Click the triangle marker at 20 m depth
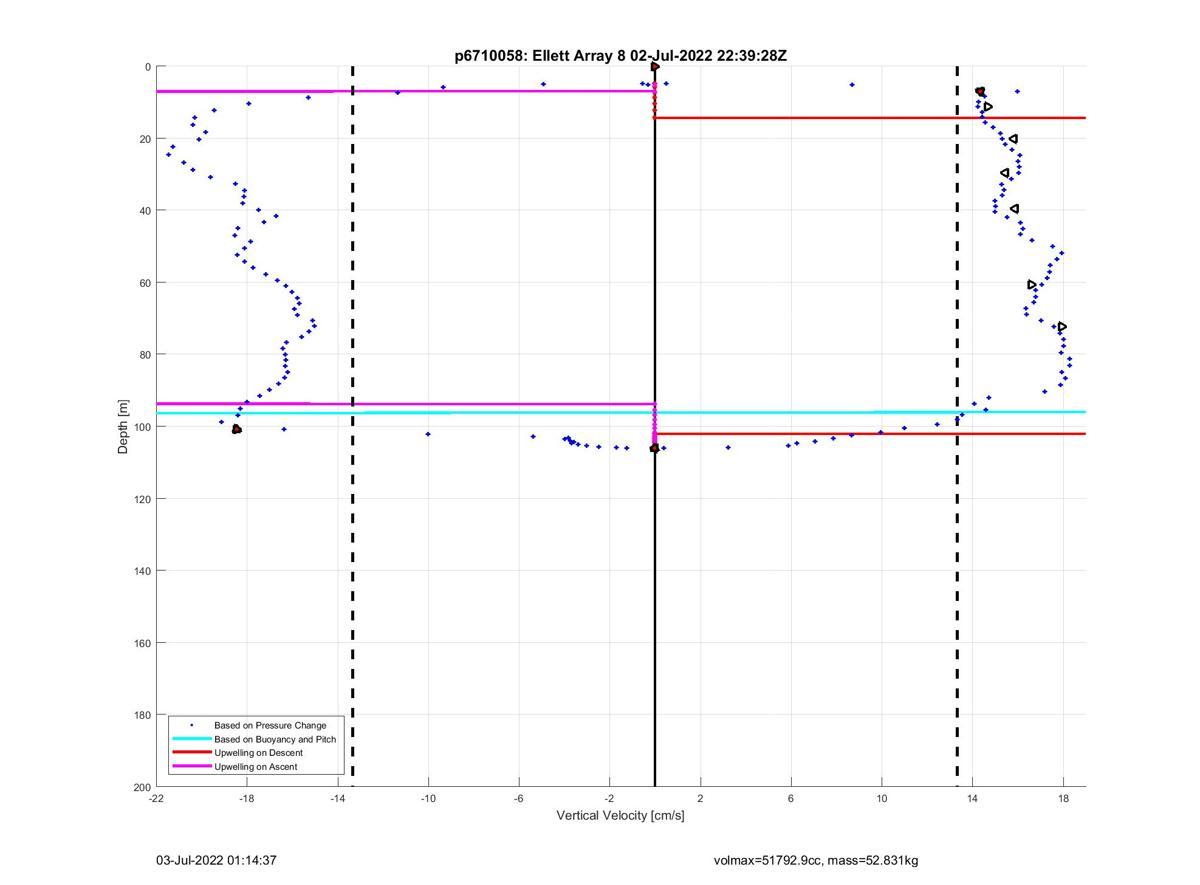The width and height of the screenshot is (1200, 885). tap(1013, 139)
